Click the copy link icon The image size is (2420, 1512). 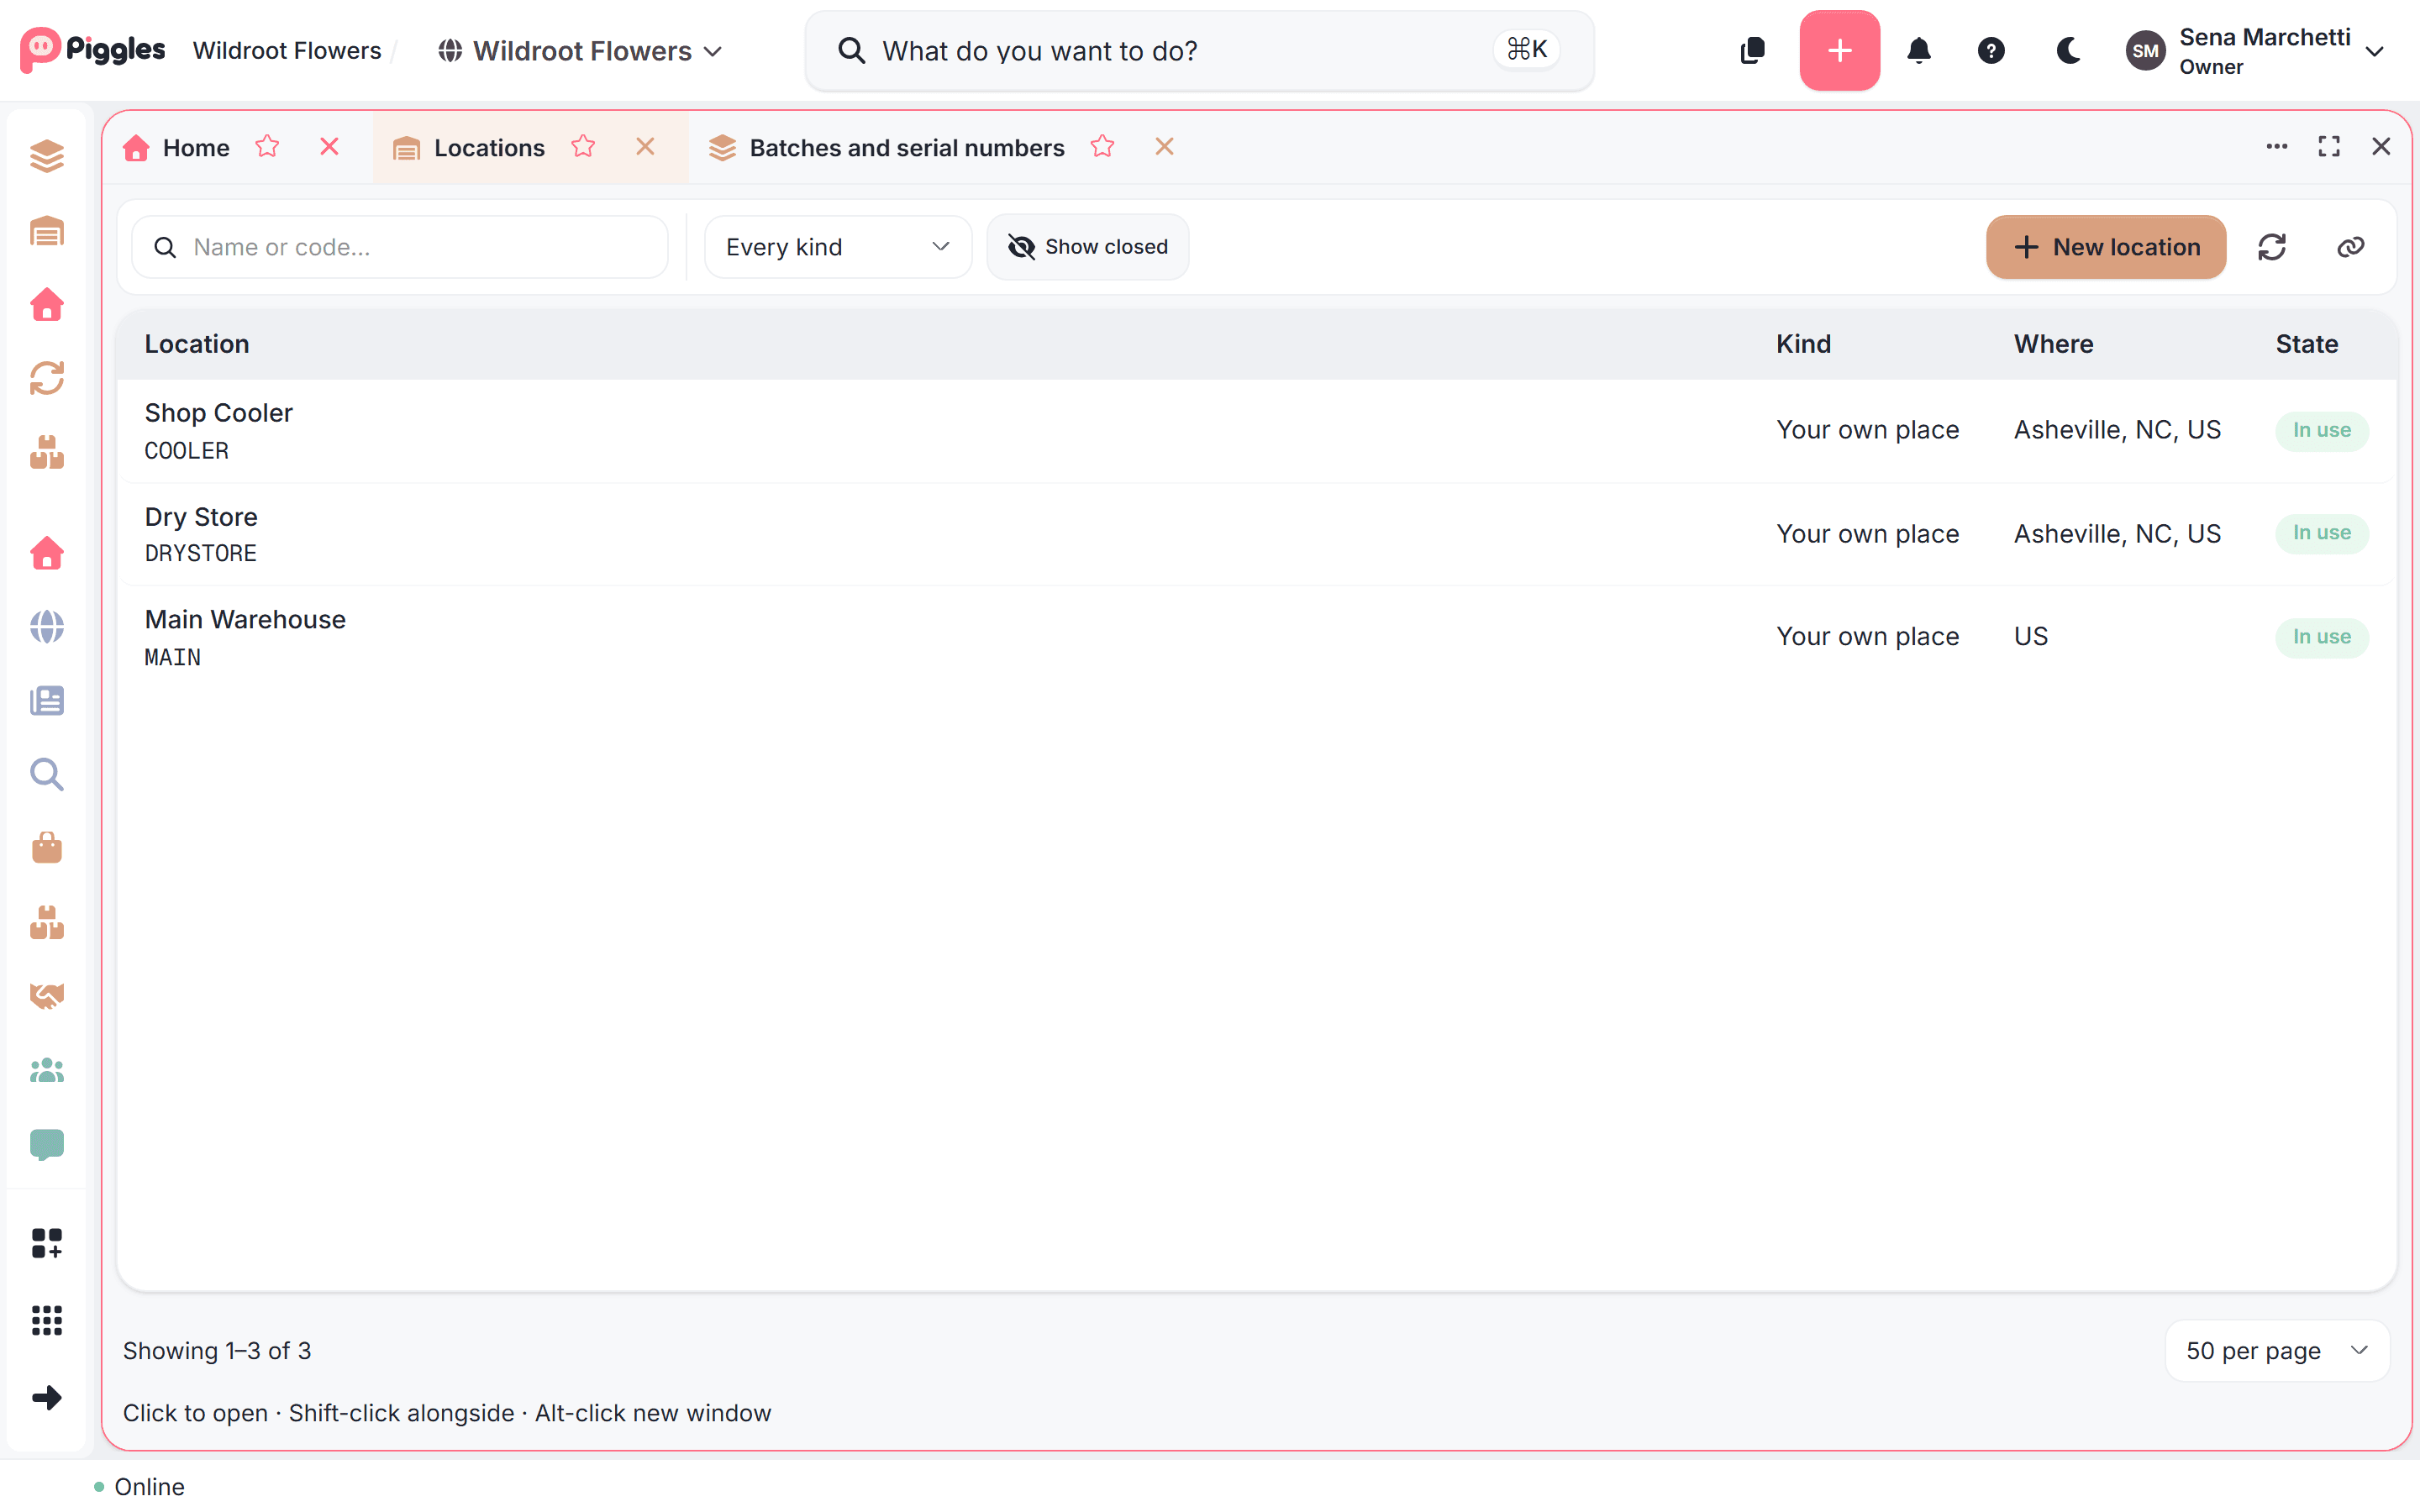point(2351,247)
